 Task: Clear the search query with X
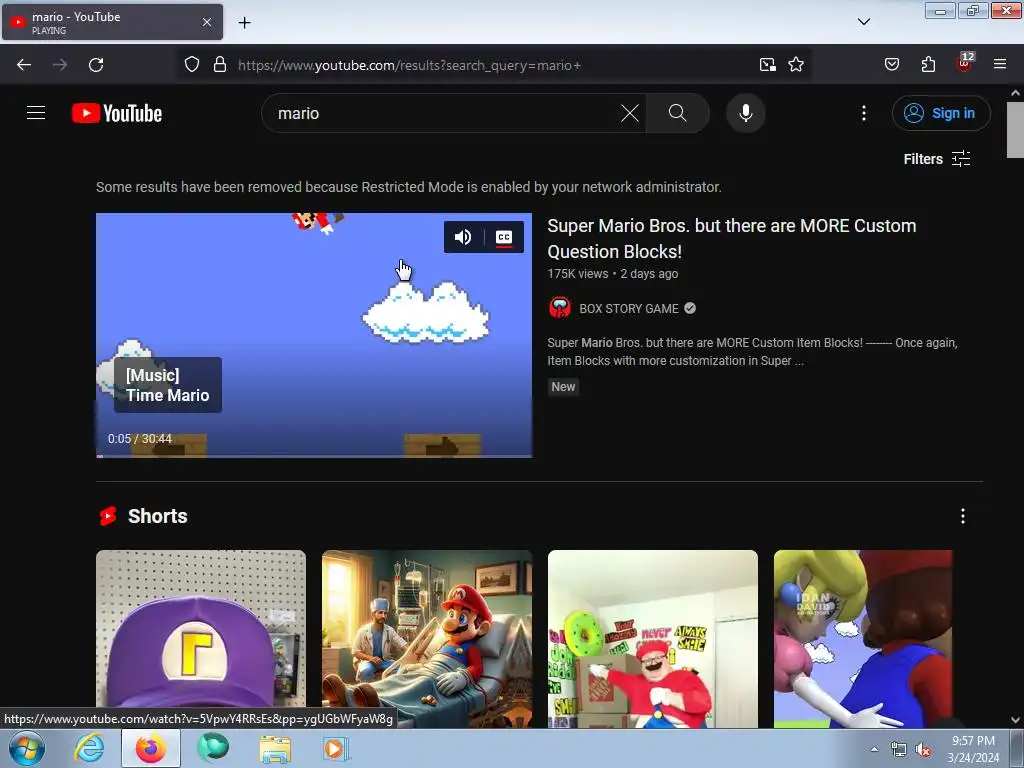coord(630,113)
